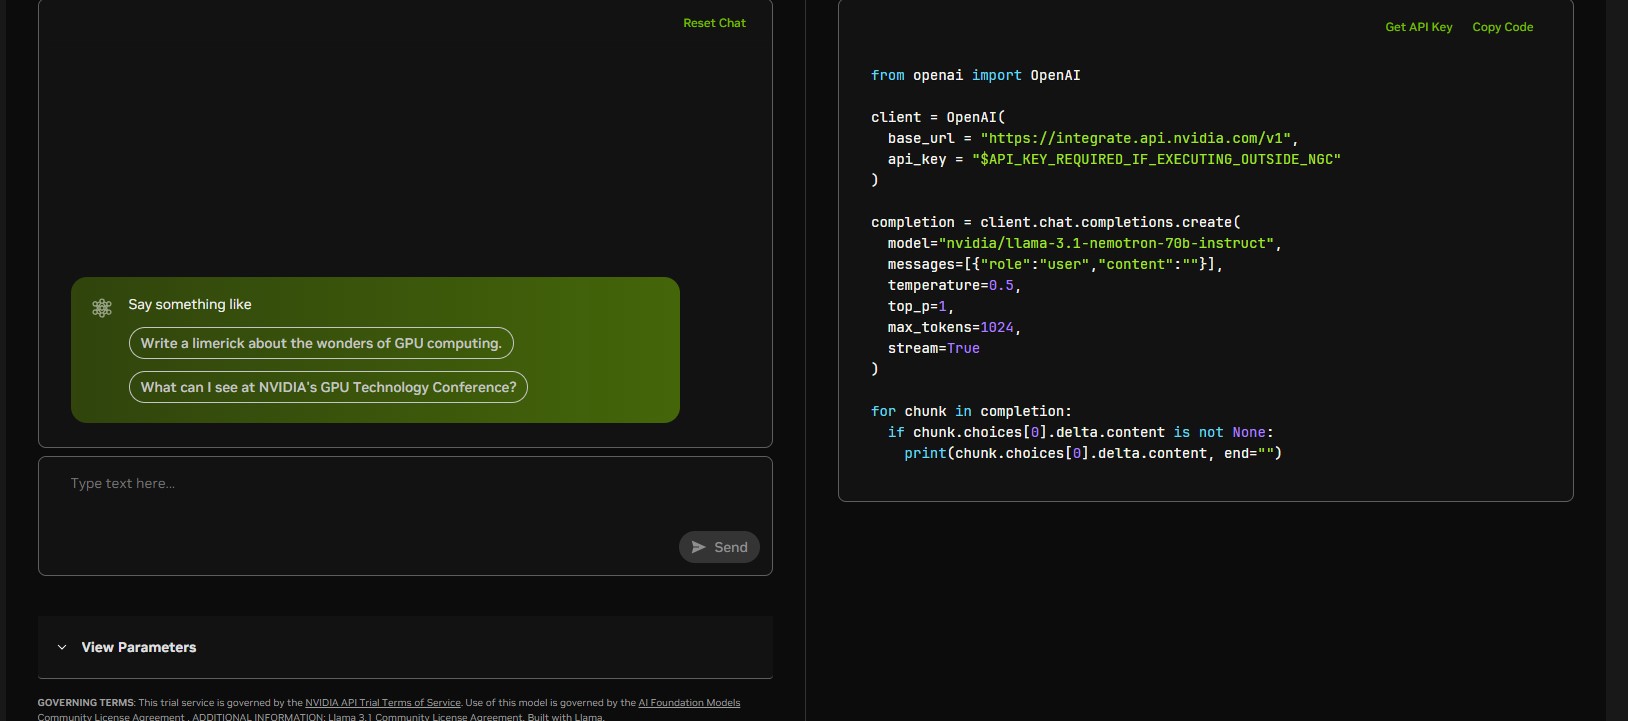The width and height of the screenshot is (1628, 721).
Task: Click the paper plane Send icon
Action: click(699, 547)
